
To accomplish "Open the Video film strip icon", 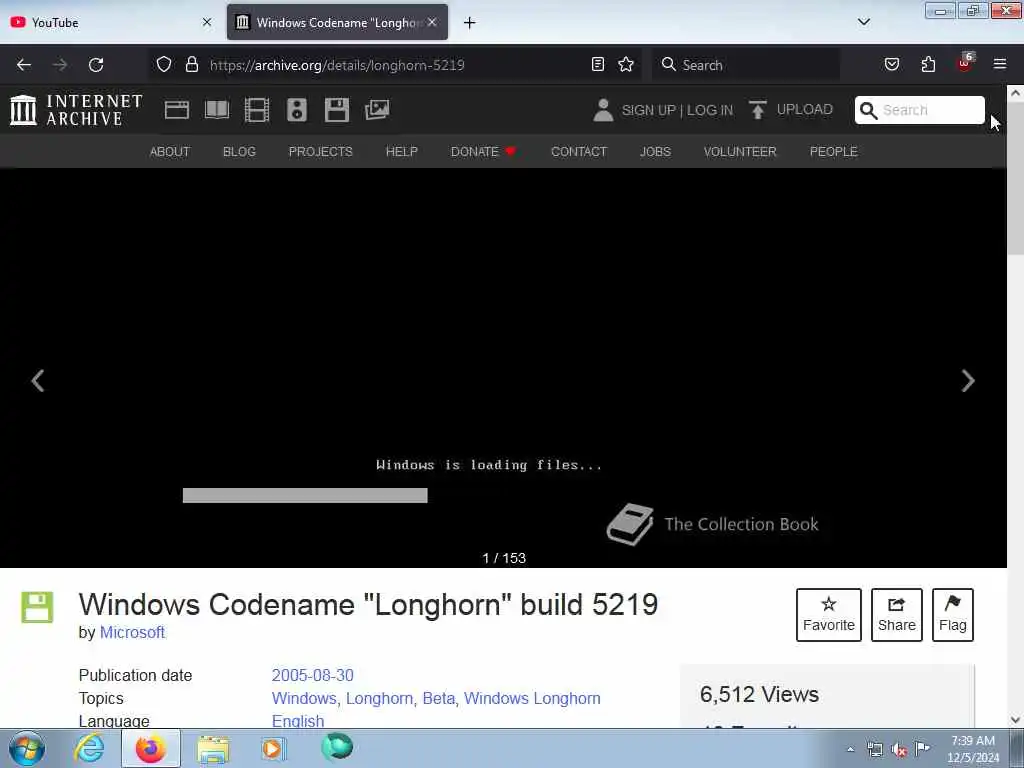I will click(x=257, y=110).
